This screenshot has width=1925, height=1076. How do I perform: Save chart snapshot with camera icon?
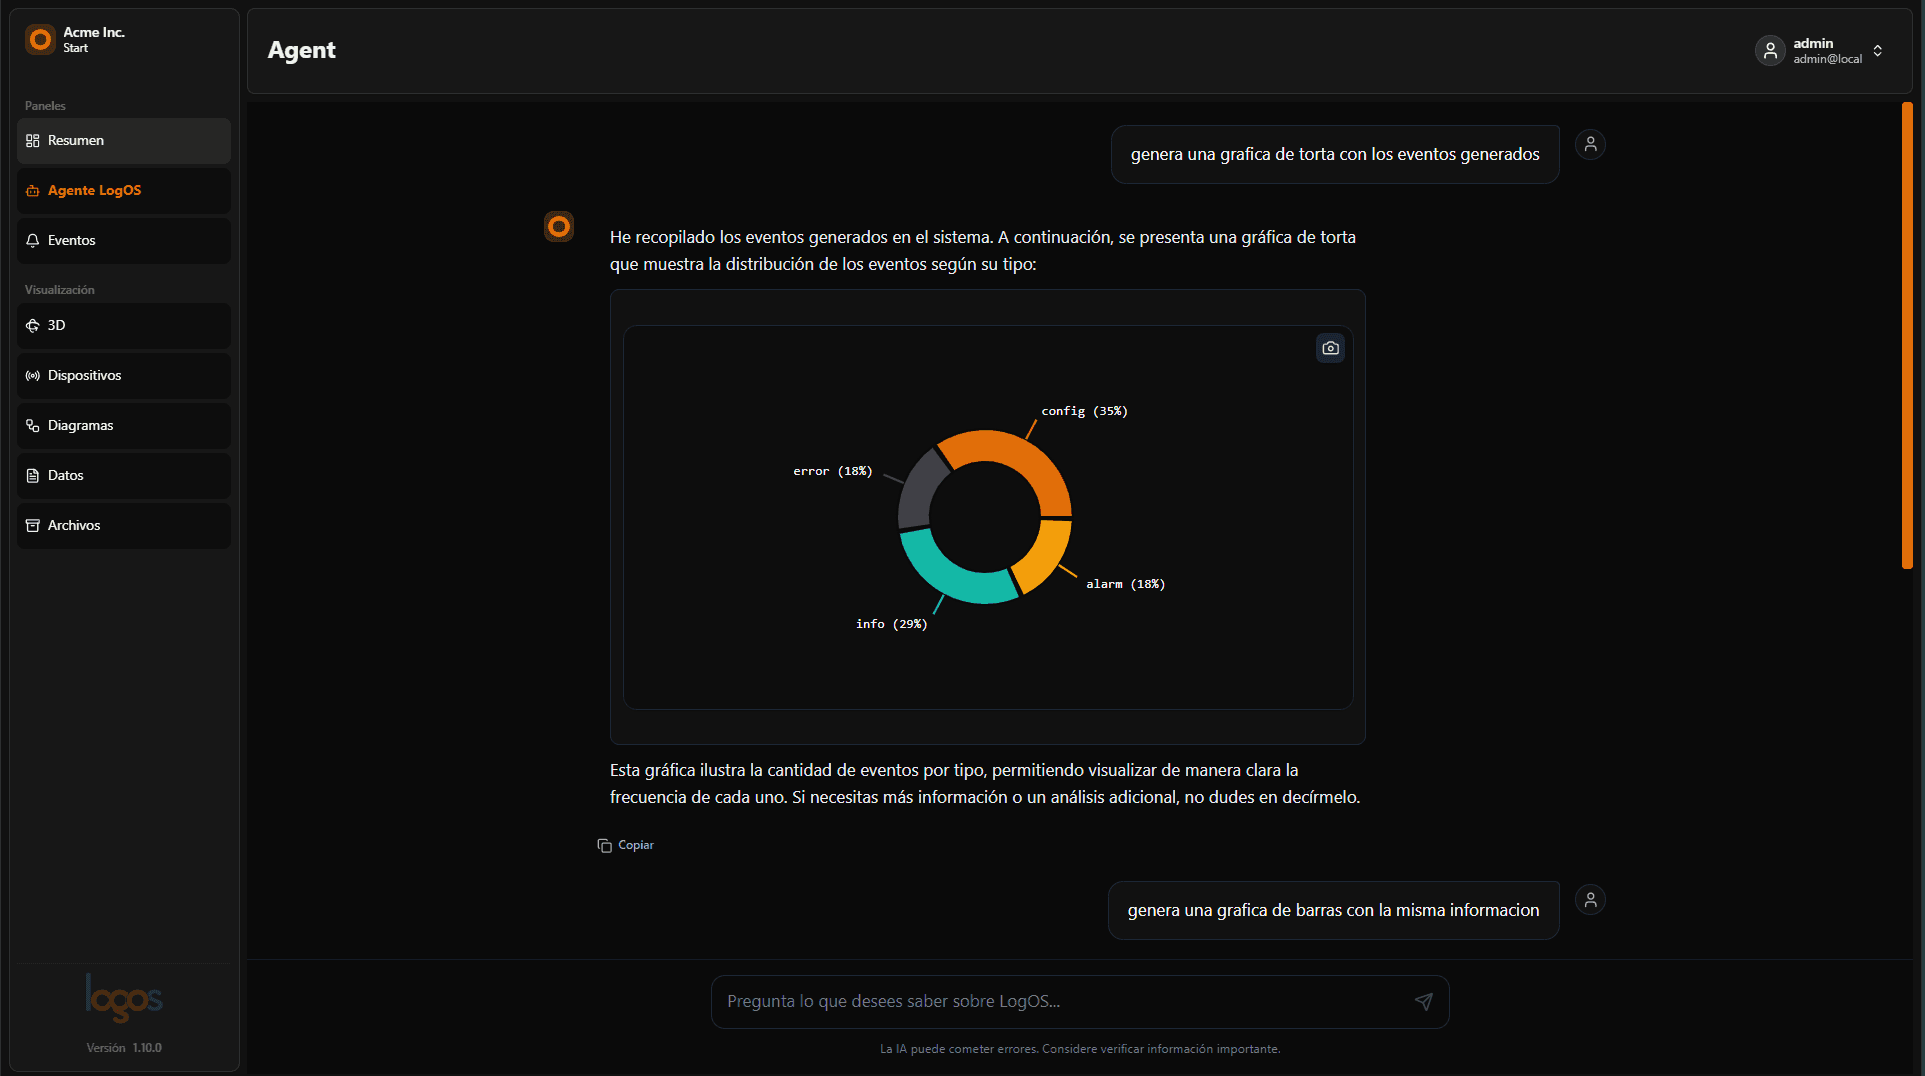click(1330, 348)
